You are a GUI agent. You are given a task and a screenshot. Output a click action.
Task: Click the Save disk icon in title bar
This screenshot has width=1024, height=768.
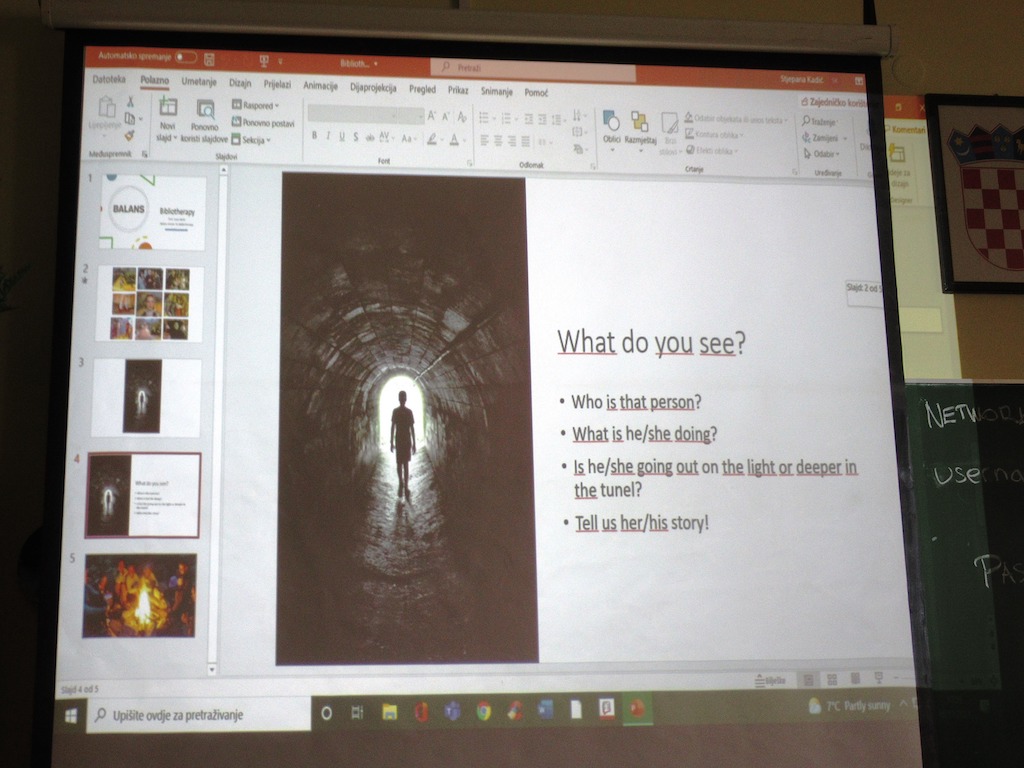coord(210,60)
